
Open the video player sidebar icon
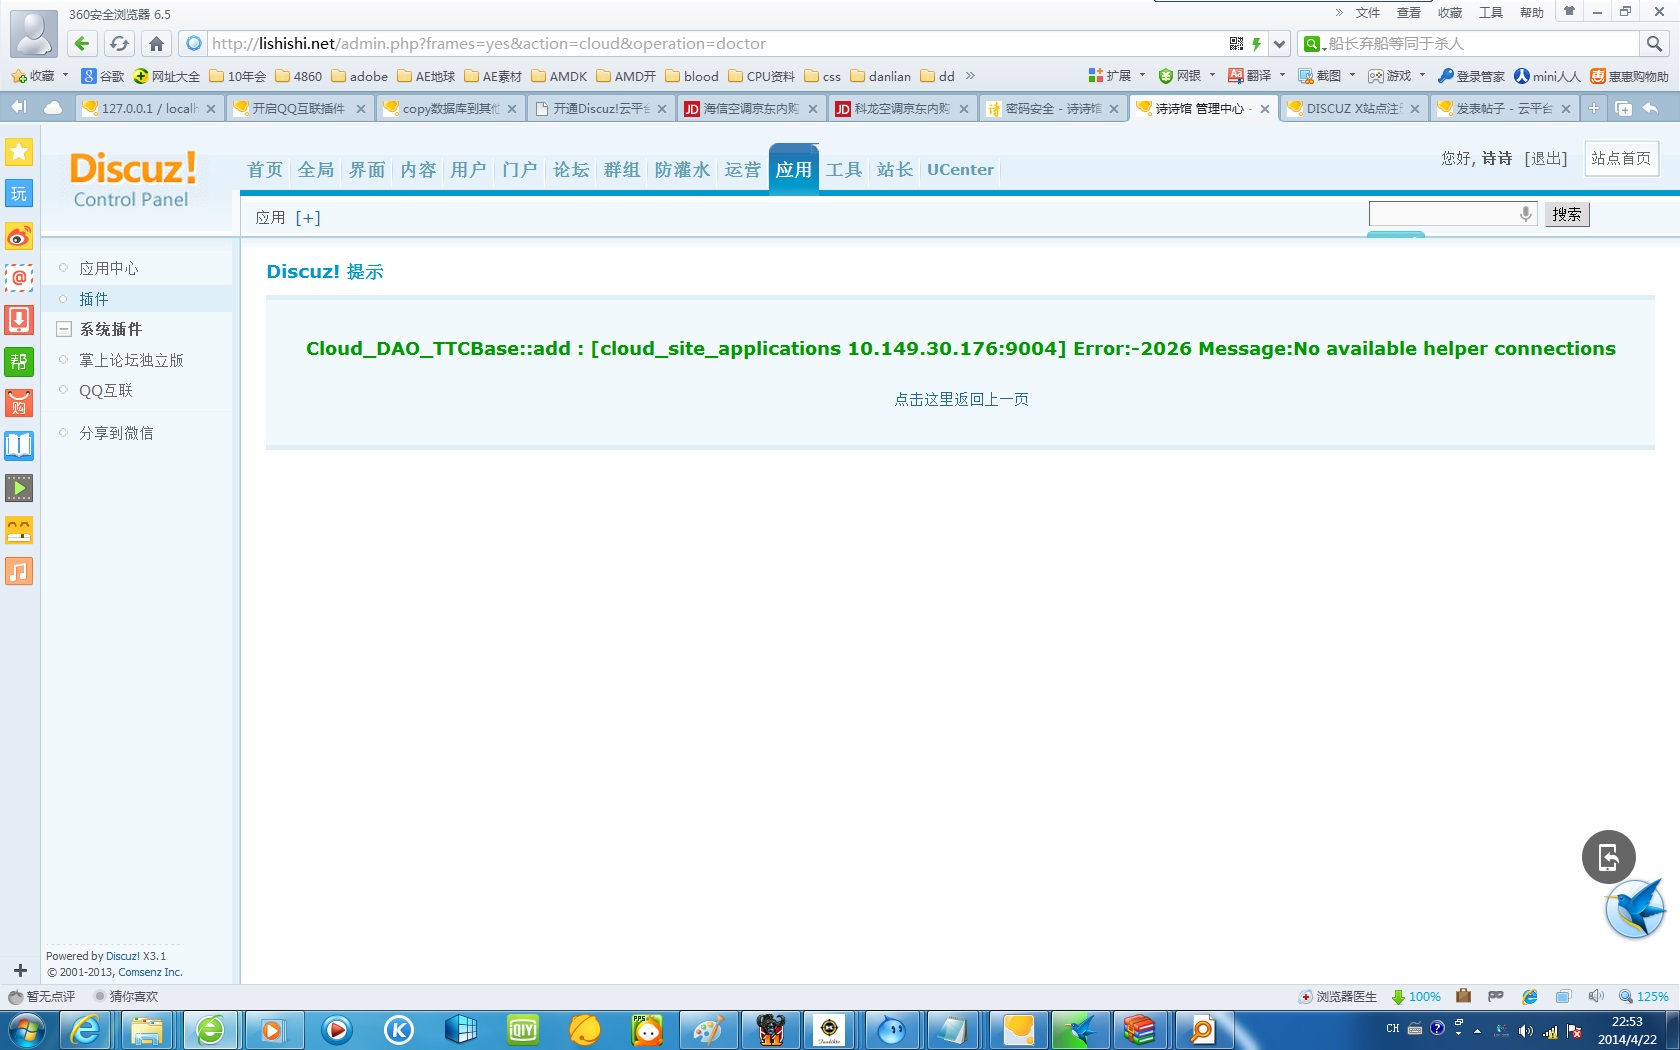click(x=19, y=487)
